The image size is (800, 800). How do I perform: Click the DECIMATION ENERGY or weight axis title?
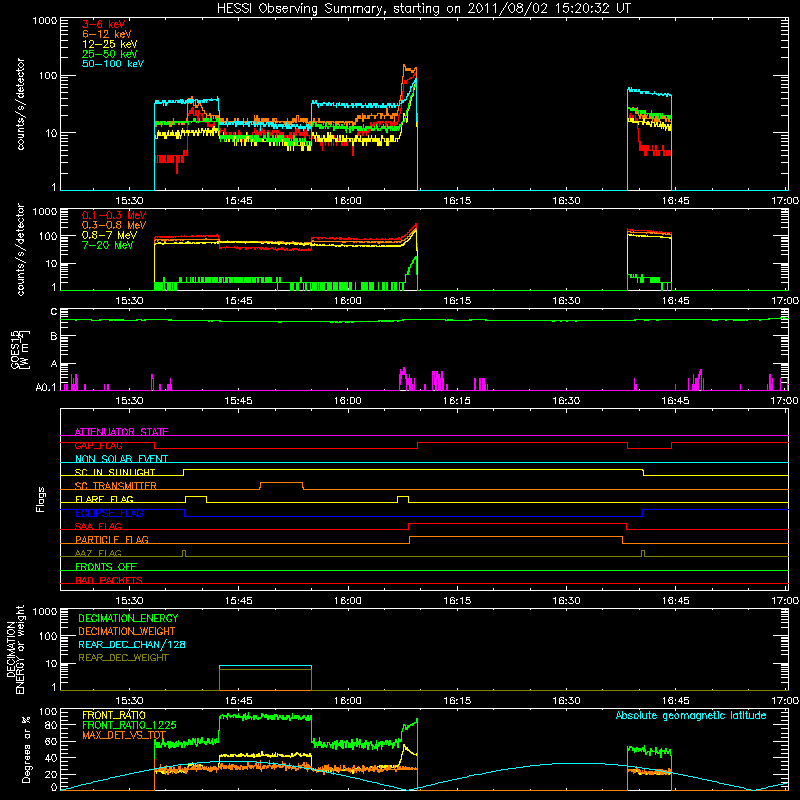pos(15,649)
